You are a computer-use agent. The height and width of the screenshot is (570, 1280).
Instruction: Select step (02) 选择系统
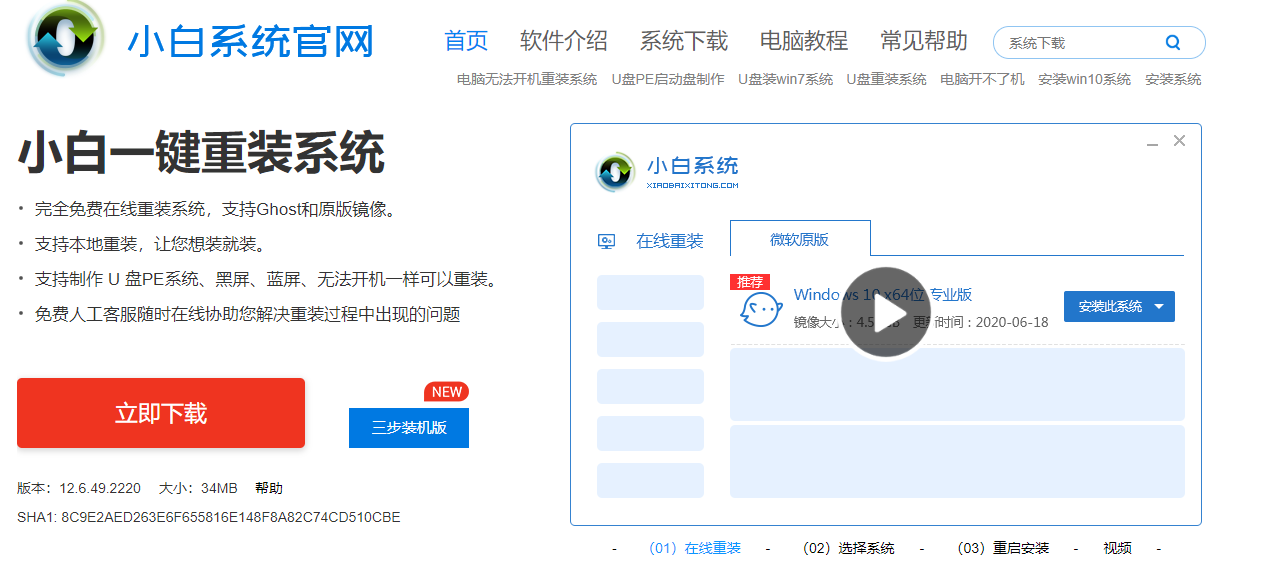pos(849,548)
